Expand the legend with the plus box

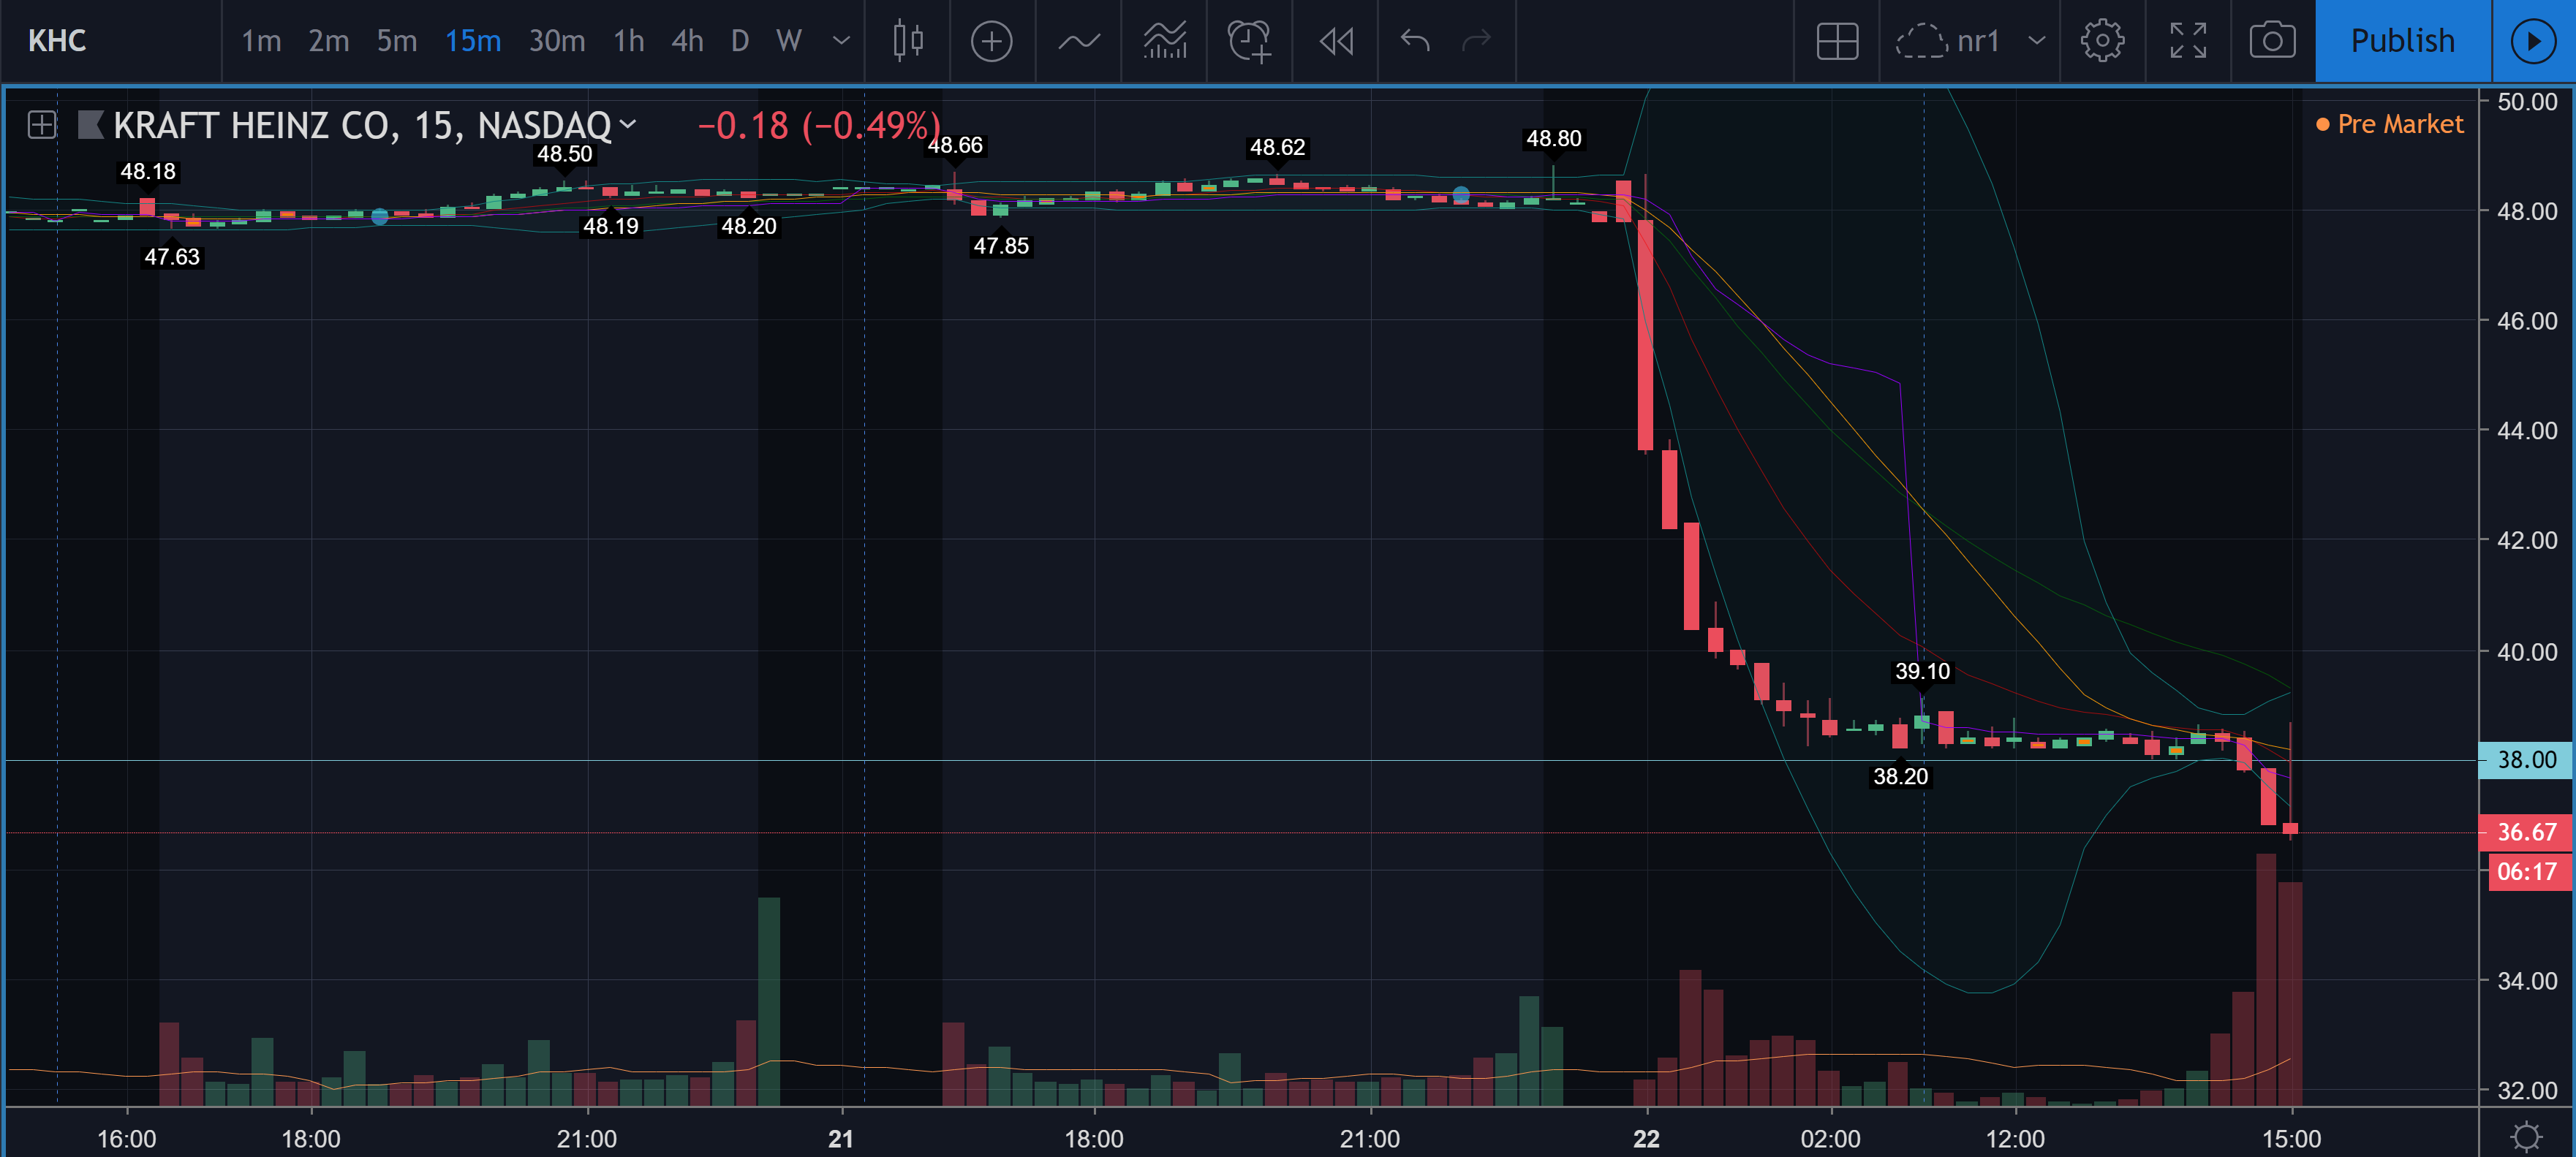[x=41, y=125]
